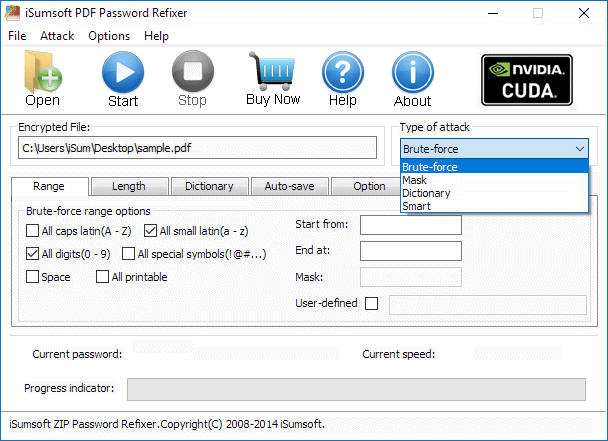The image size is (608, 441).
Task: Open the Help menu
Action: [156, 36]
